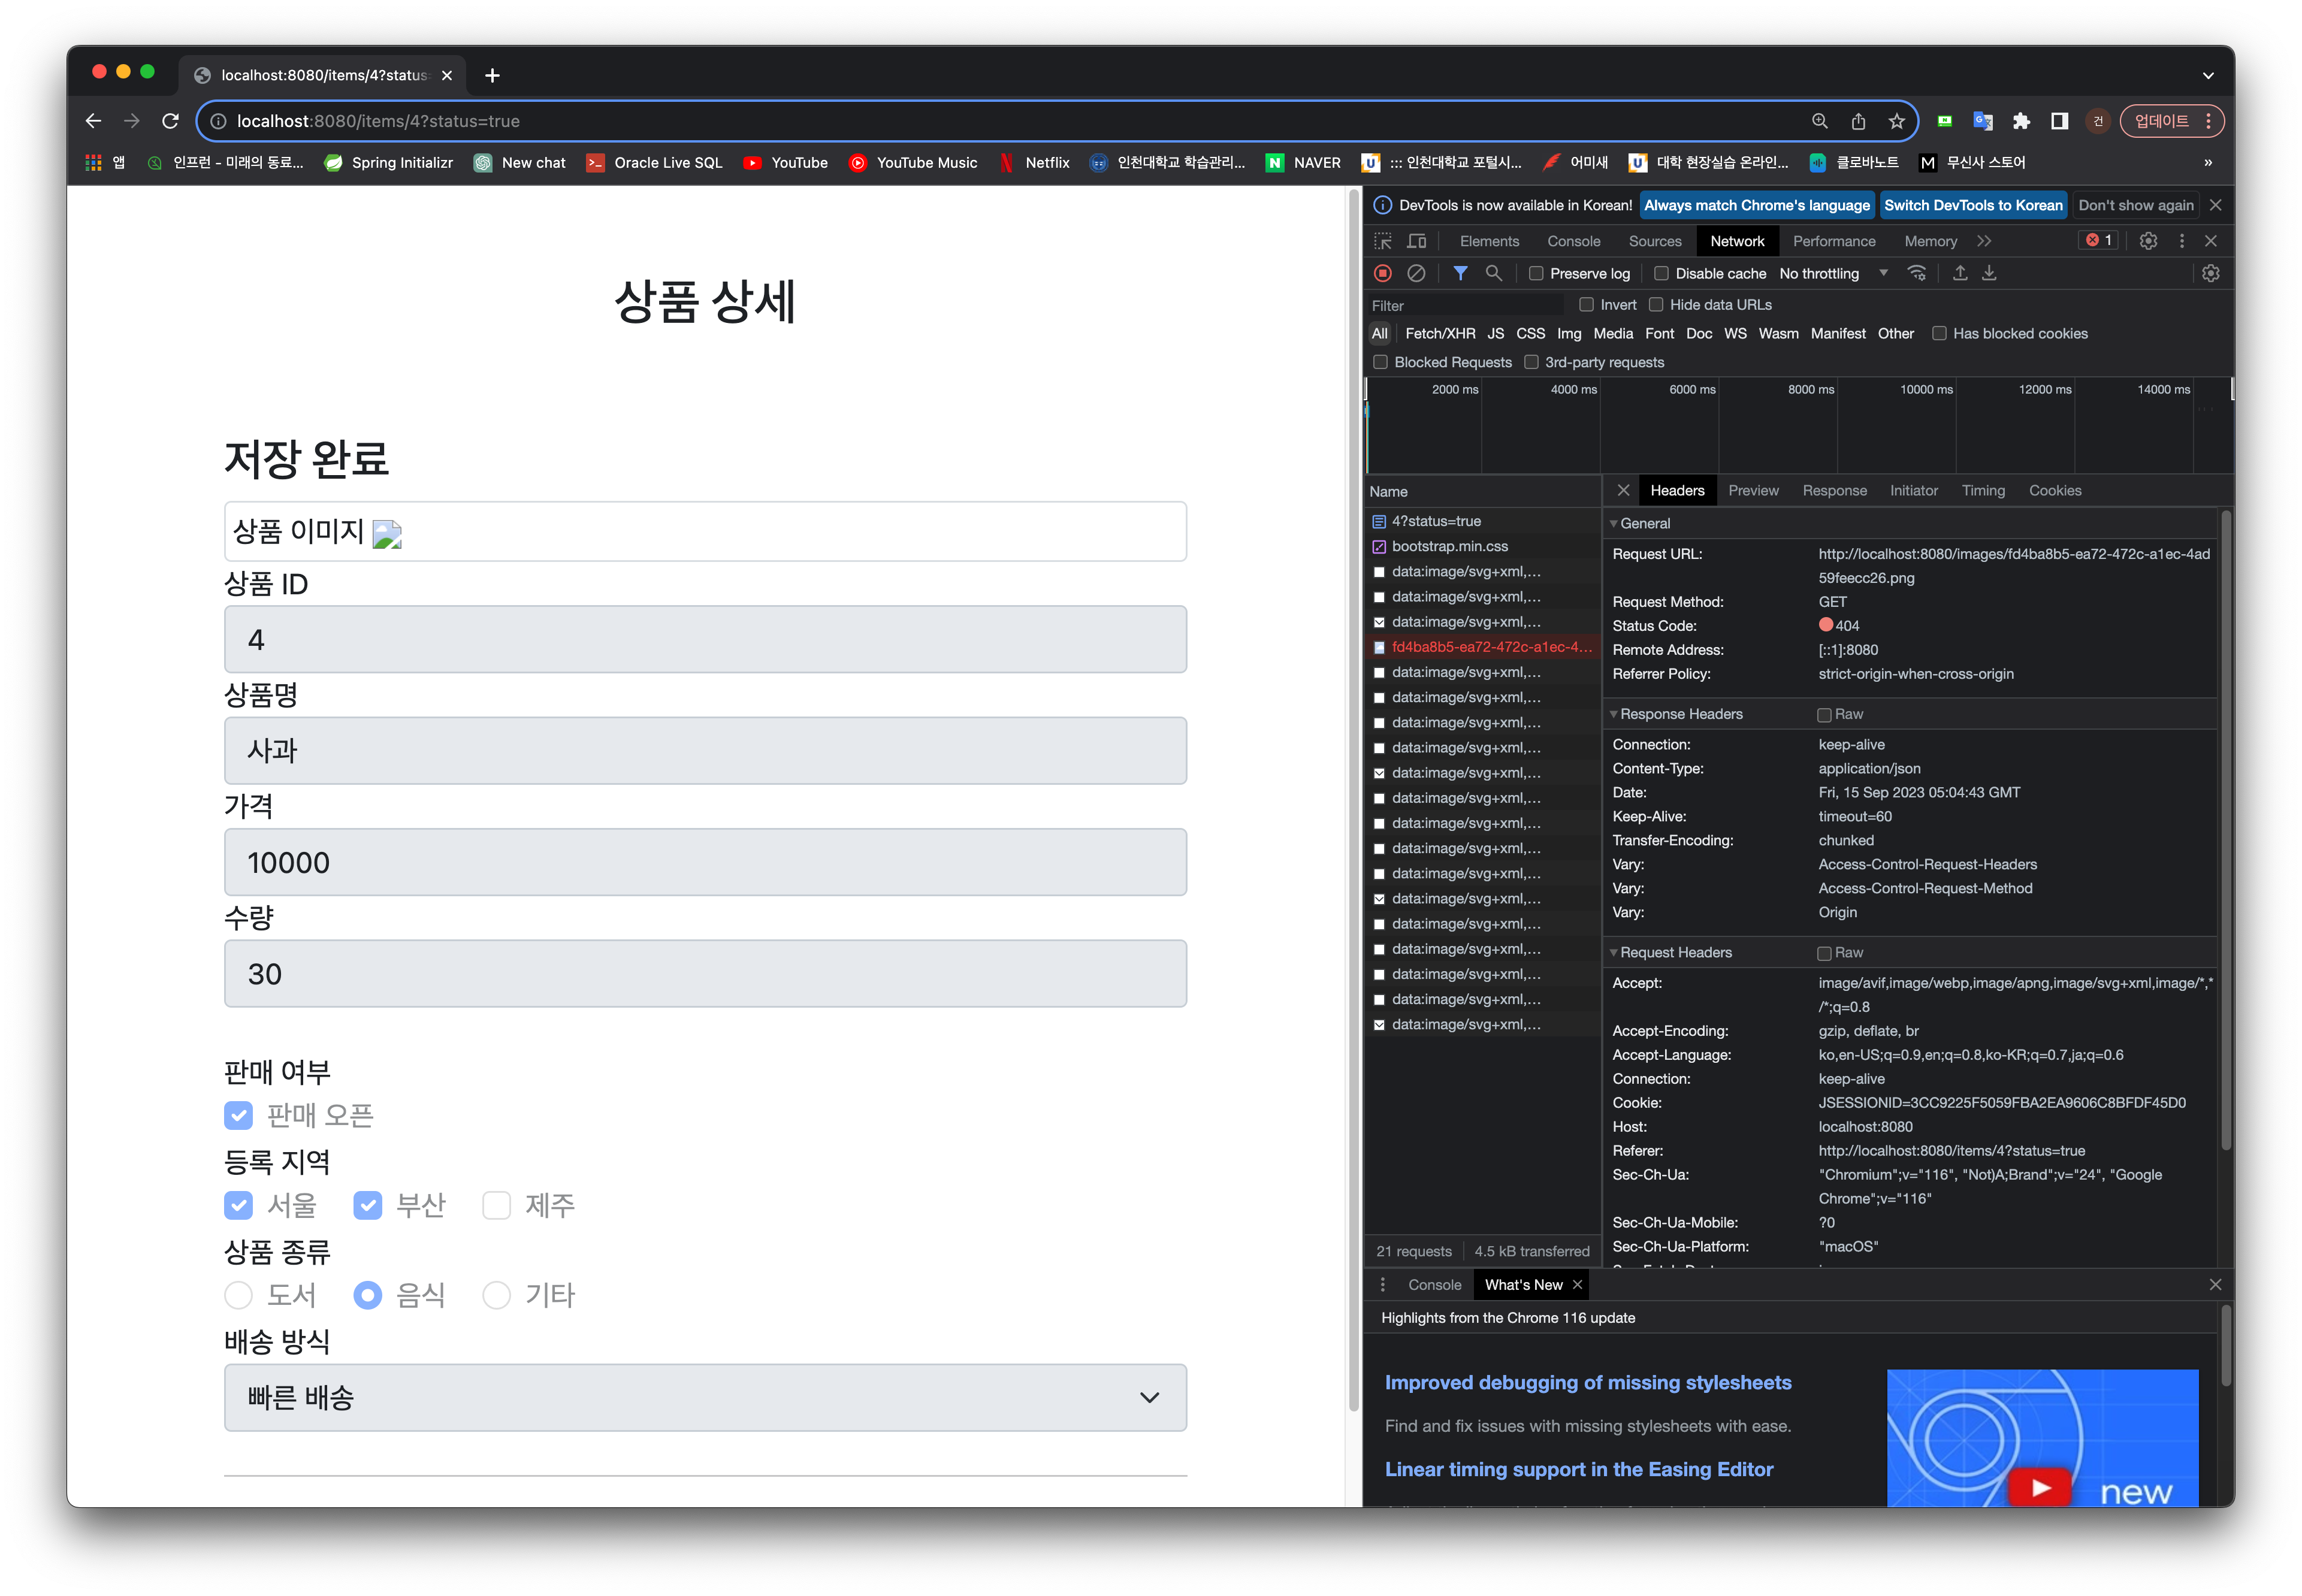Switch to the Elements tab
2302x1596 pixels.
[x=1489, y=241]
